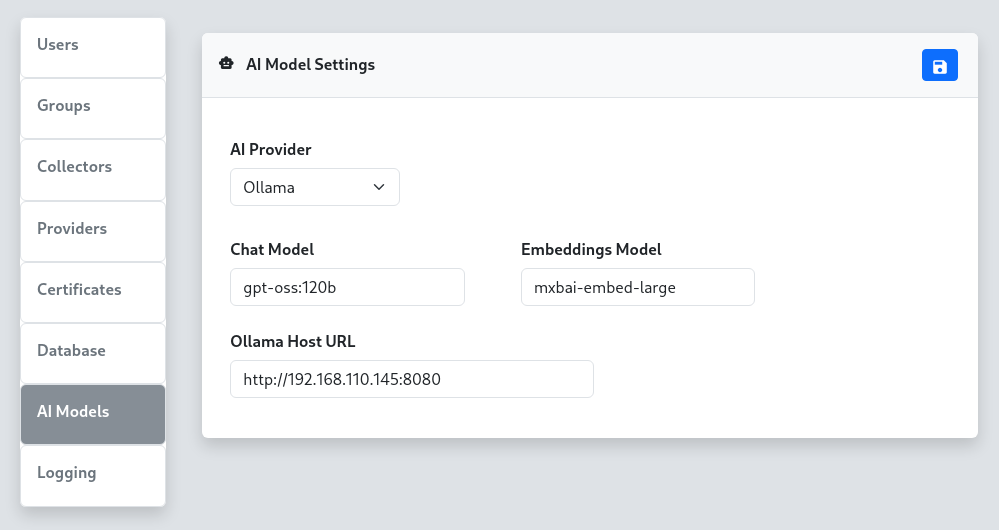The height and width of the screenshot is (530, 999).
Task: Open the Logging settings tab
Action: 93,473
